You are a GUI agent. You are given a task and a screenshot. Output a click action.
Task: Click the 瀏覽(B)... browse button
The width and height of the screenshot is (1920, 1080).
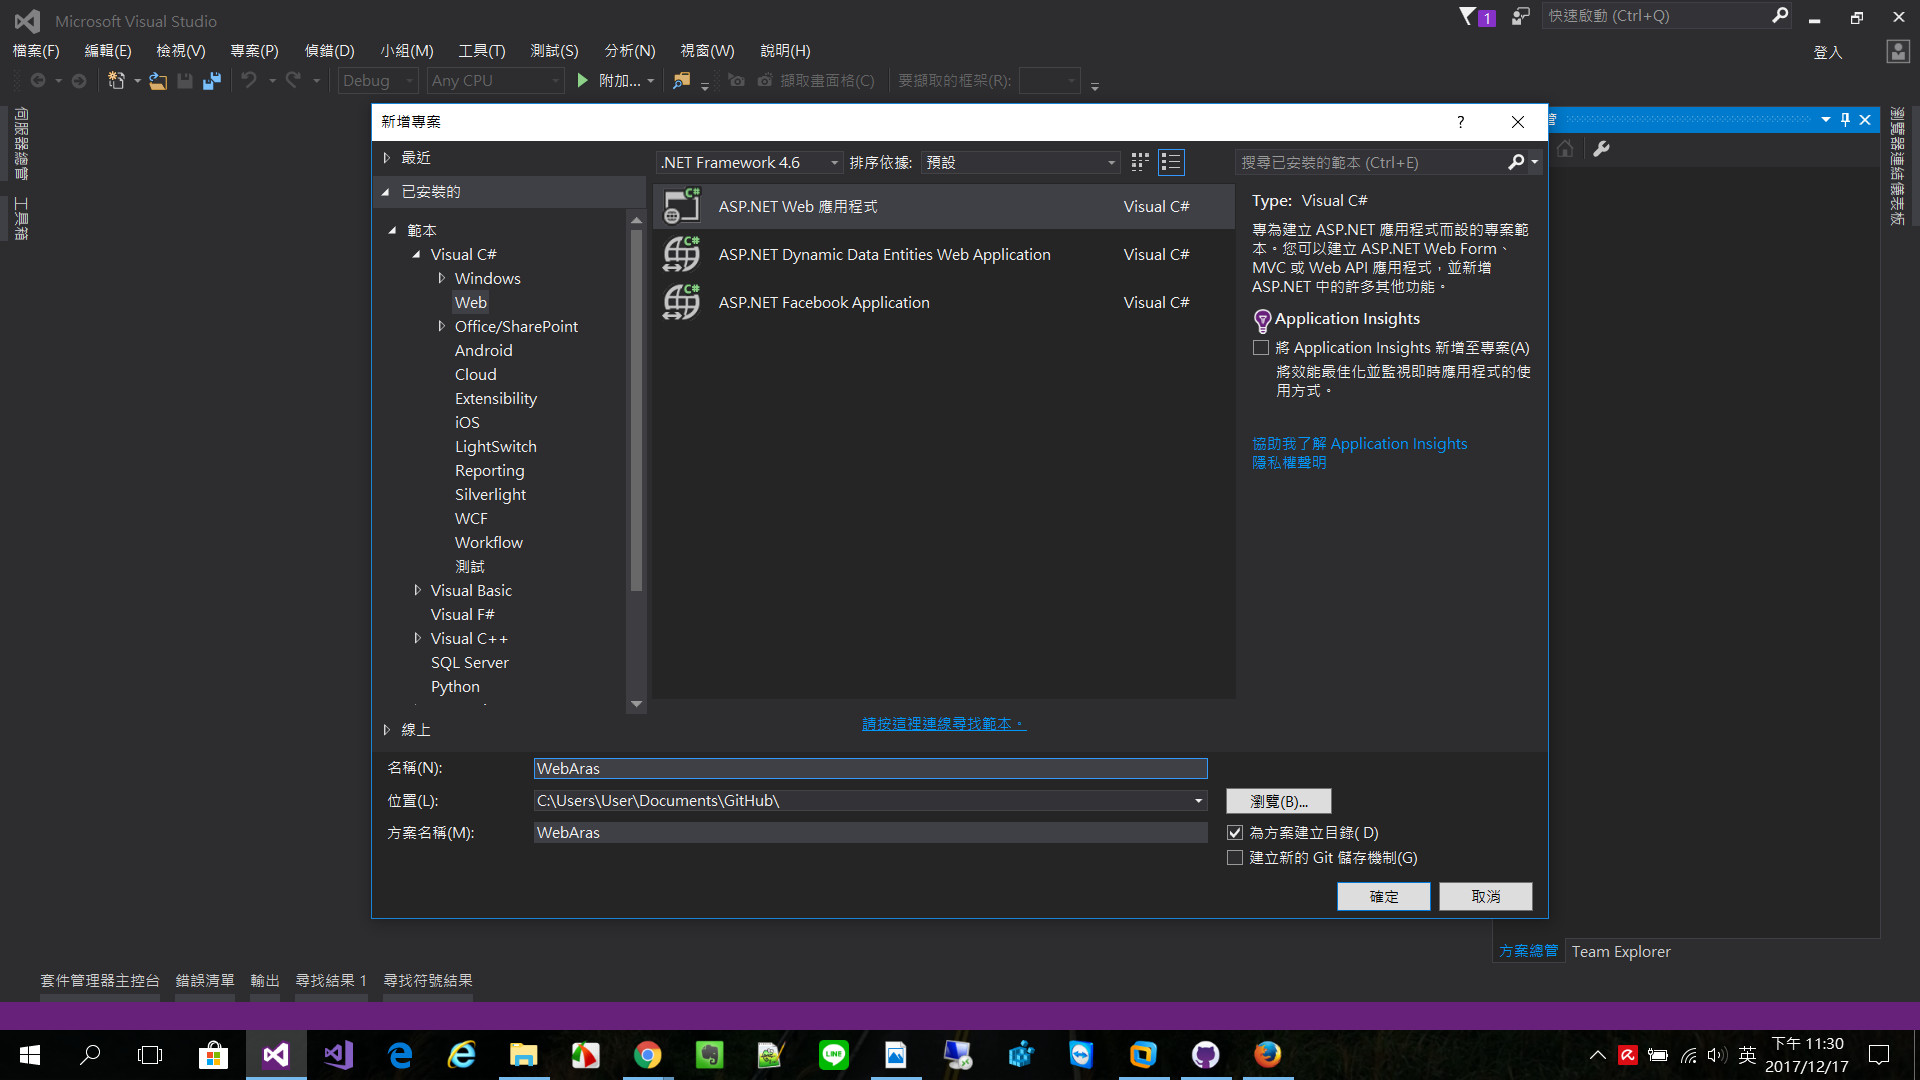(x=1278, y=801)
